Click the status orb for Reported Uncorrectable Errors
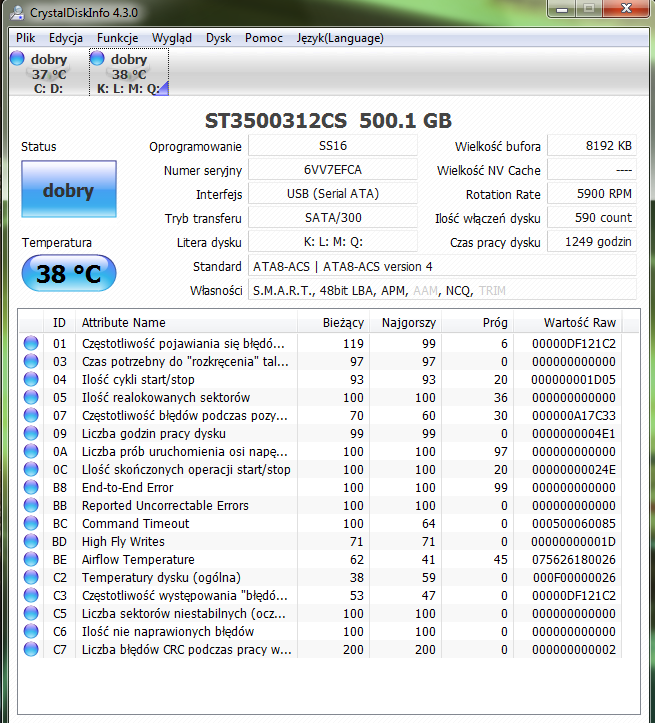This screenshot has width=655, height=723. point(31,506)
